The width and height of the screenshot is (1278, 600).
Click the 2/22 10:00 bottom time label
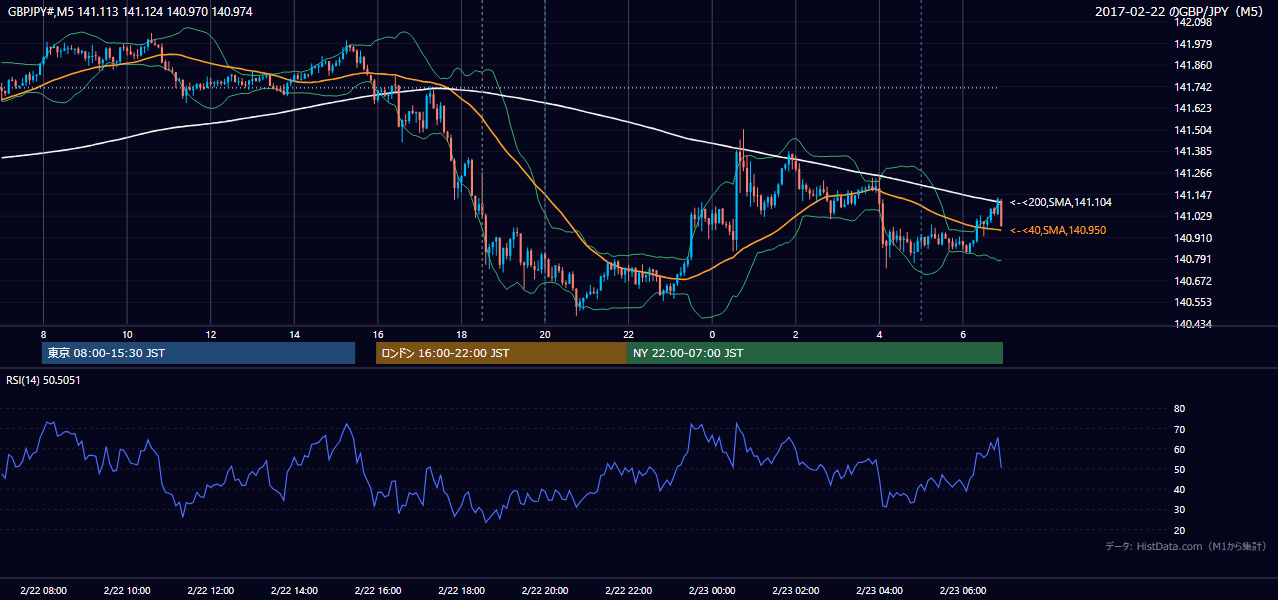click(x=127, y=590)
